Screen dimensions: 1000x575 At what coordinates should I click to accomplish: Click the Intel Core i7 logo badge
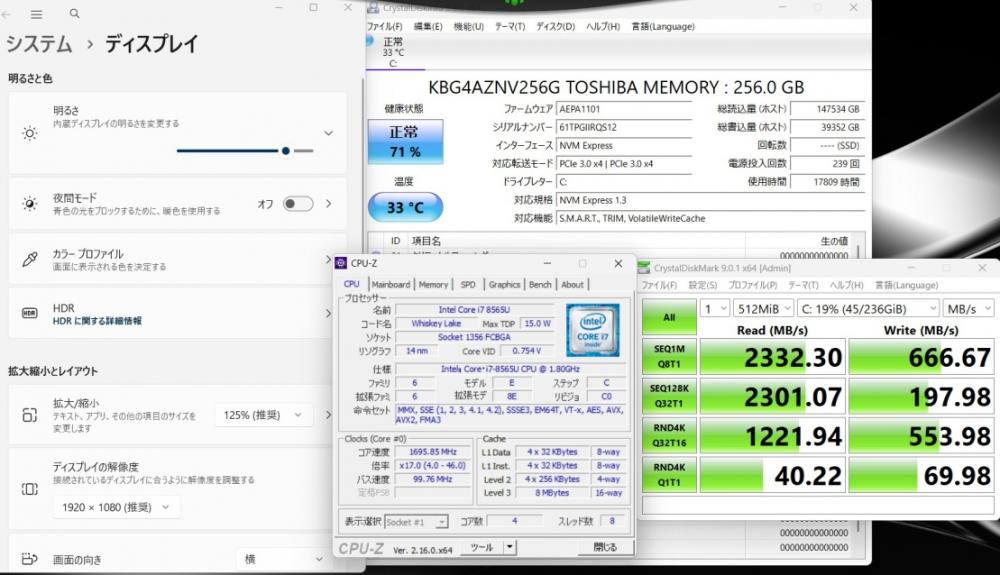(592, 330)
